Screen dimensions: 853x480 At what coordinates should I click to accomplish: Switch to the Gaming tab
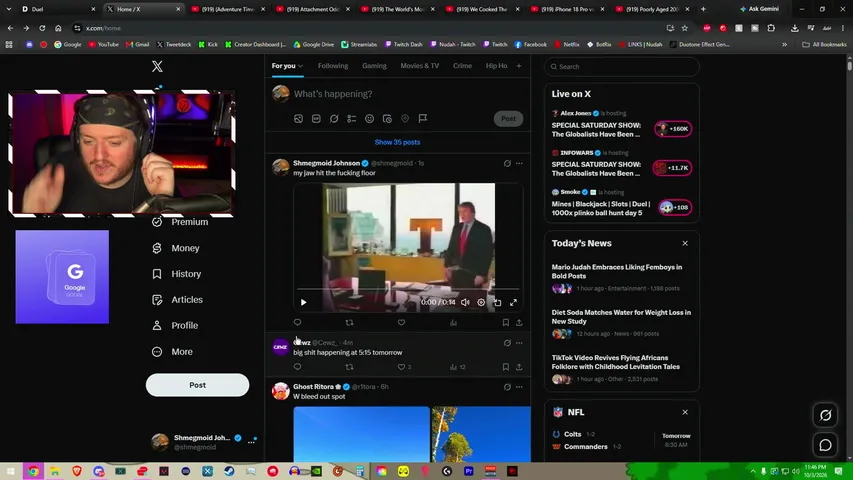click(374, 66)
